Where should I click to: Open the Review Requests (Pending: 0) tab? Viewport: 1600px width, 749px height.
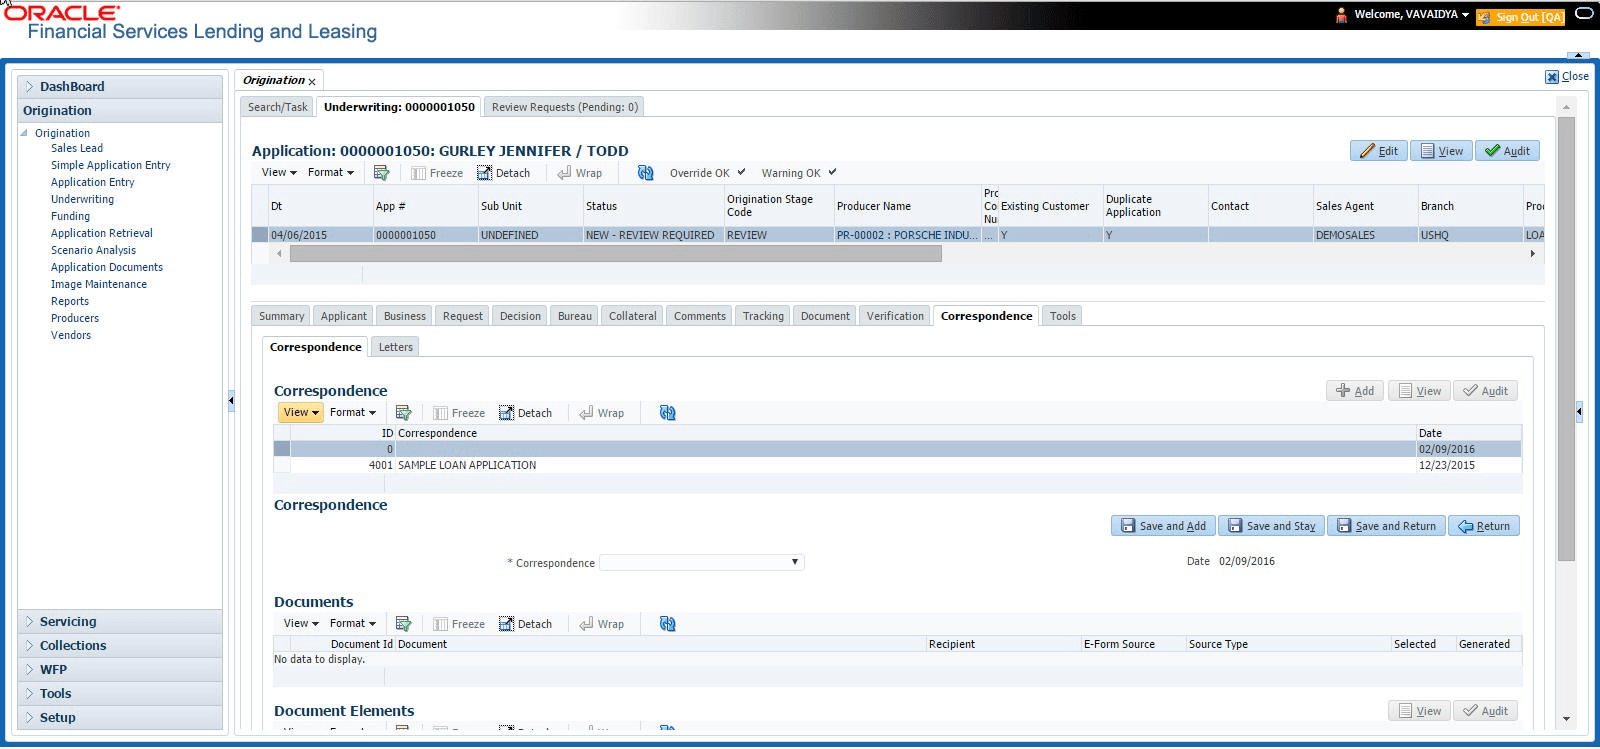point(565,107)
